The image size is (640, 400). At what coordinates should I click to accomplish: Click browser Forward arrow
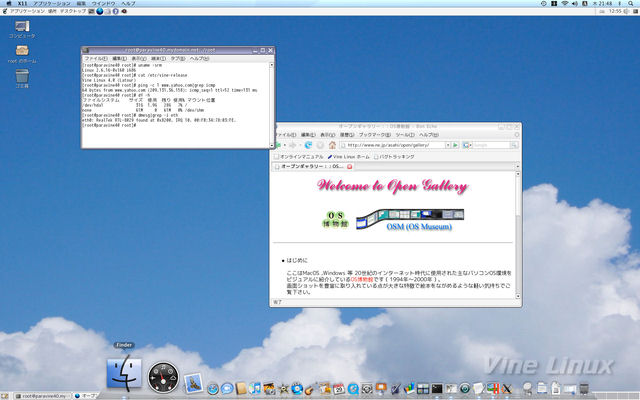(293, 145)
